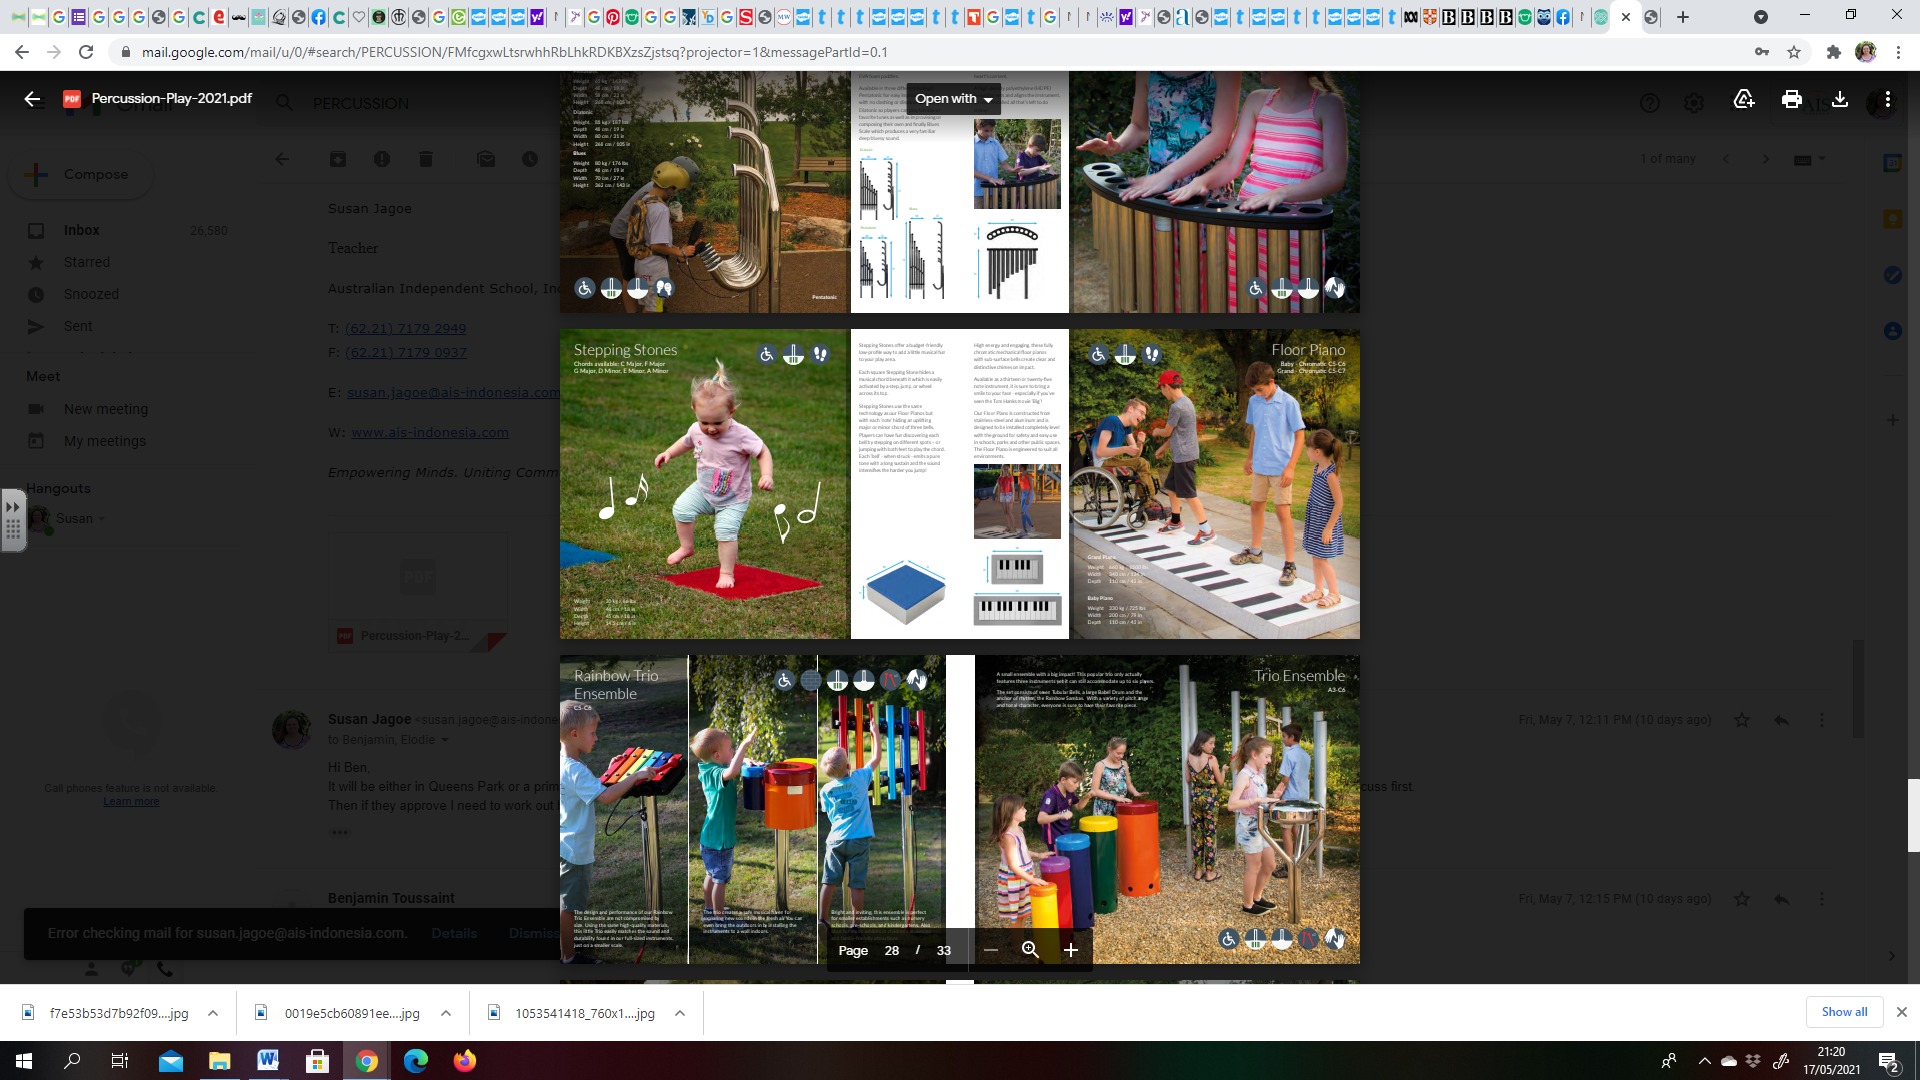
Task: Open Google Calendar side panel
Action: coord(1892,163)
